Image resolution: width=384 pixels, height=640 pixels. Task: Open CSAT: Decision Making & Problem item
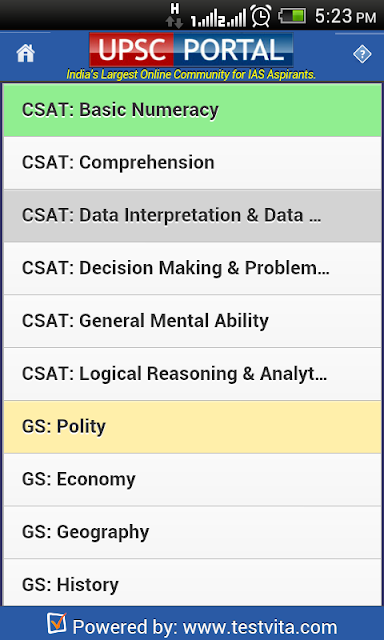(192, 268)
